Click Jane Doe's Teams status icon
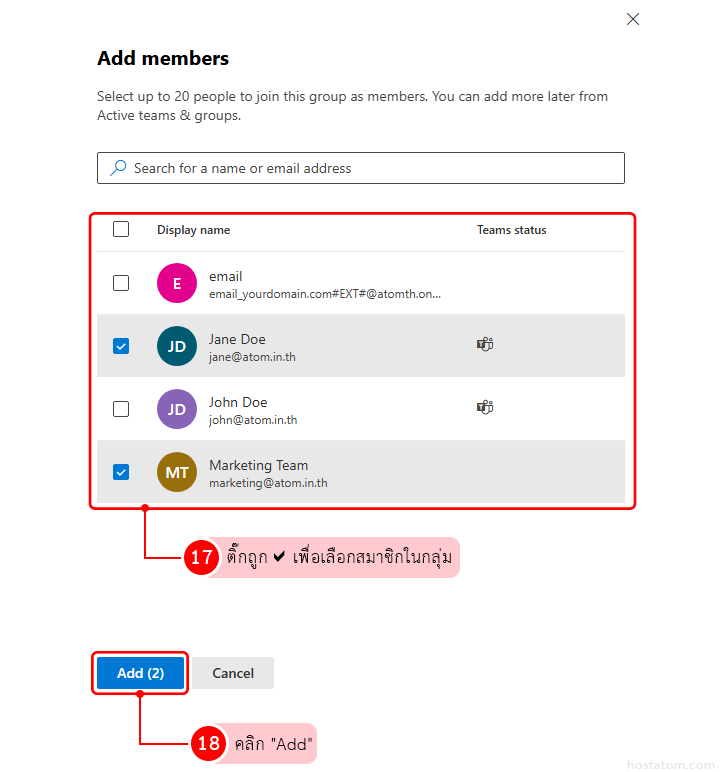The width and height of the screenshot is (720, 772). (485, 344)
